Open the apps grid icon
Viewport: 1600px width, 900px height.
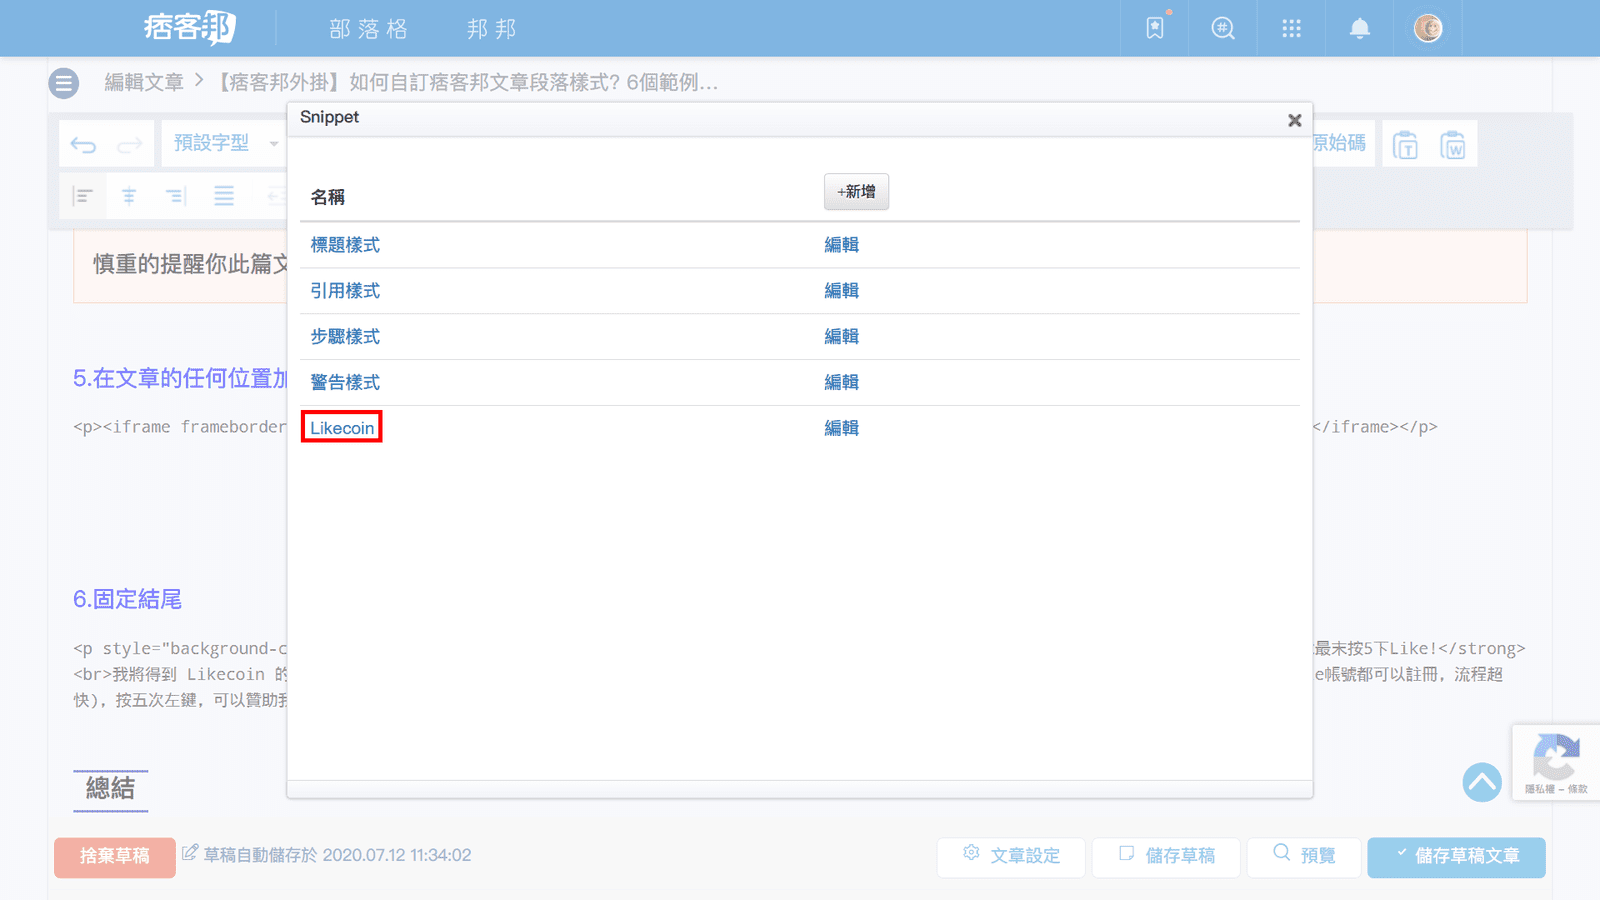point(1290,28)
